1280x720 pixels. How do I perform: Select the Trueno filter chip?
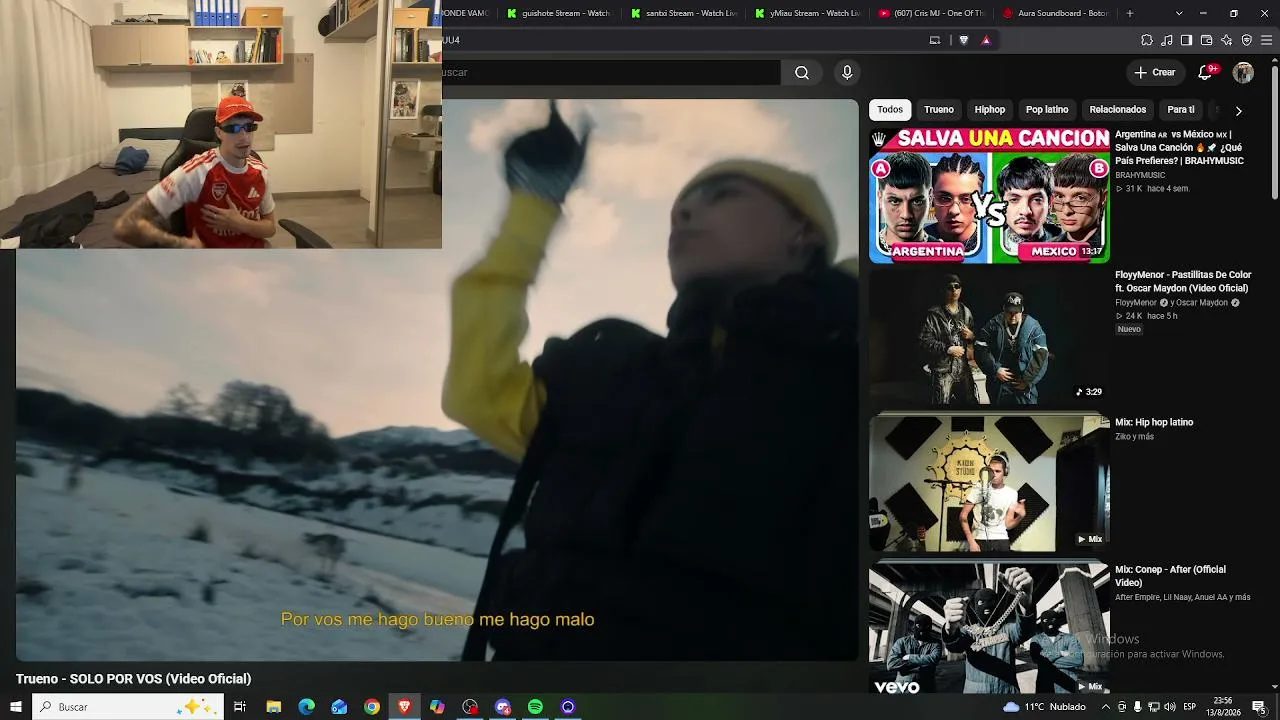pyautogui.click(x=939, y=110)
